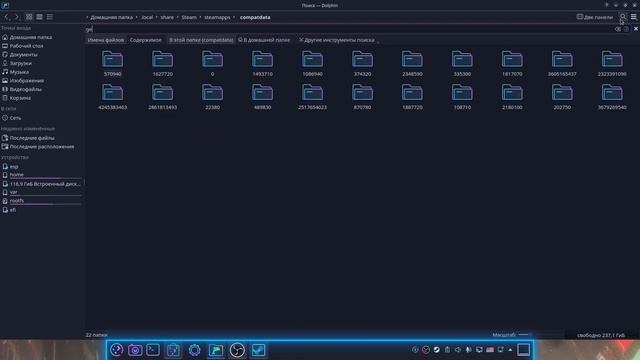This screenshot has width=640, height=360.
Task: Open the application launcher in taskbar
Action: tap(117, 350)
